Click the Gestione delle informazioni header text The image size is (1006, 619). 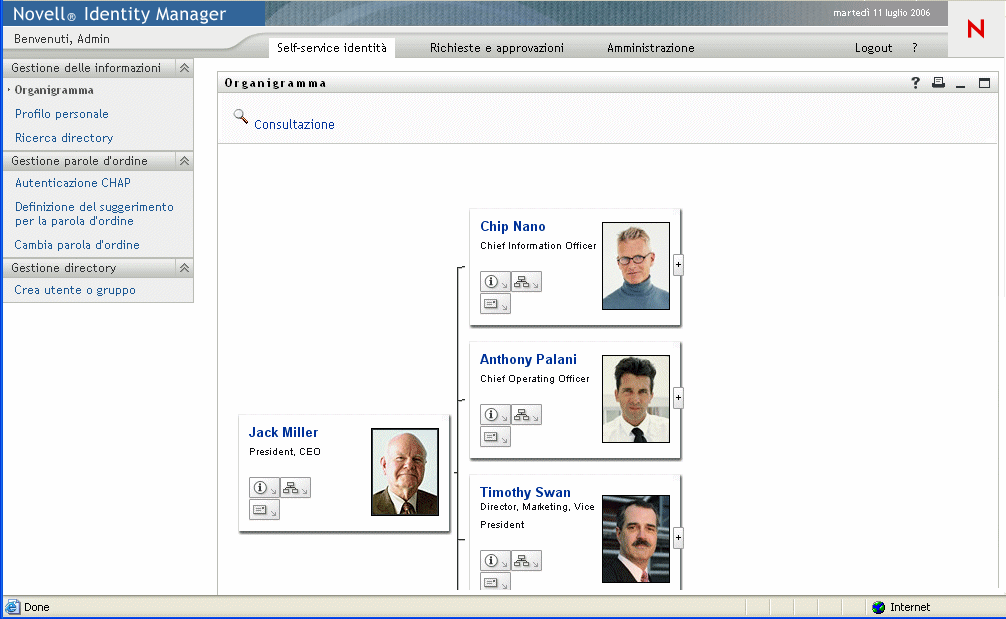85,68
